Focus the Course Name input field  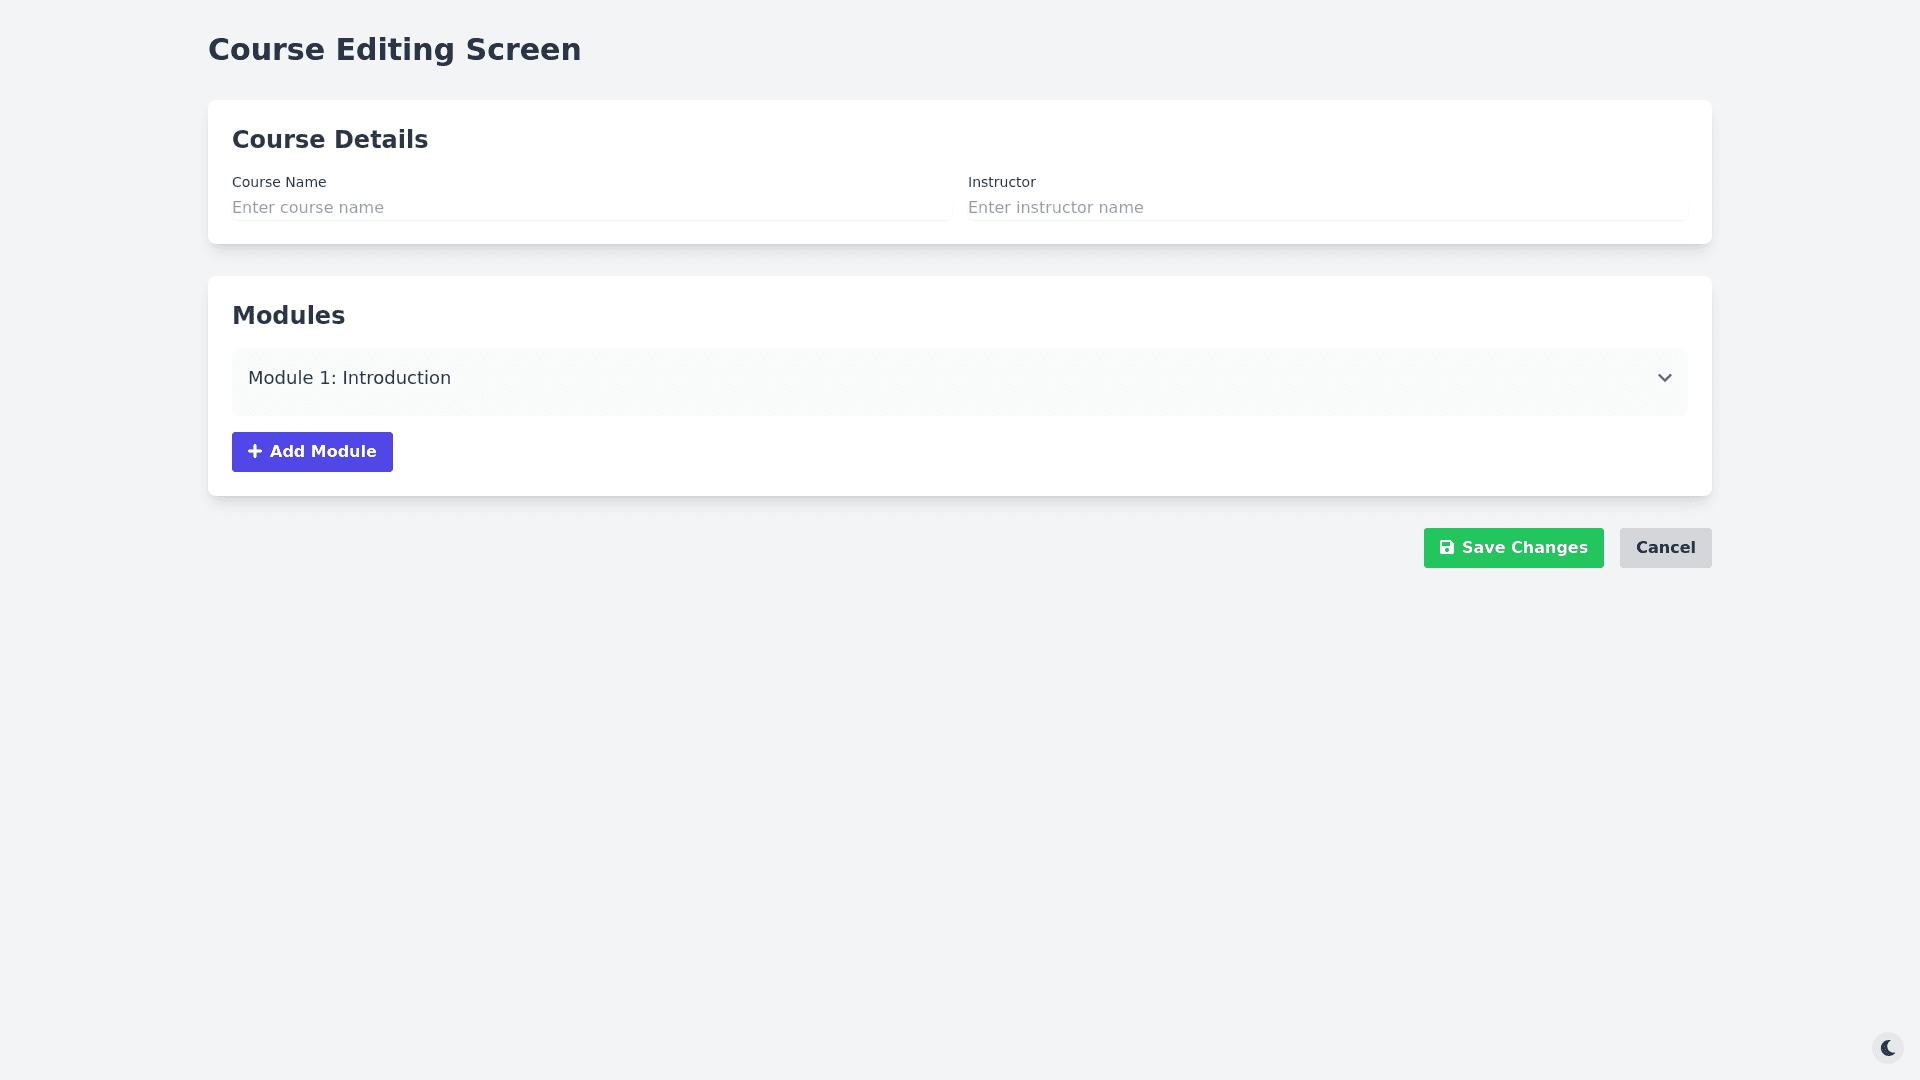650,208
